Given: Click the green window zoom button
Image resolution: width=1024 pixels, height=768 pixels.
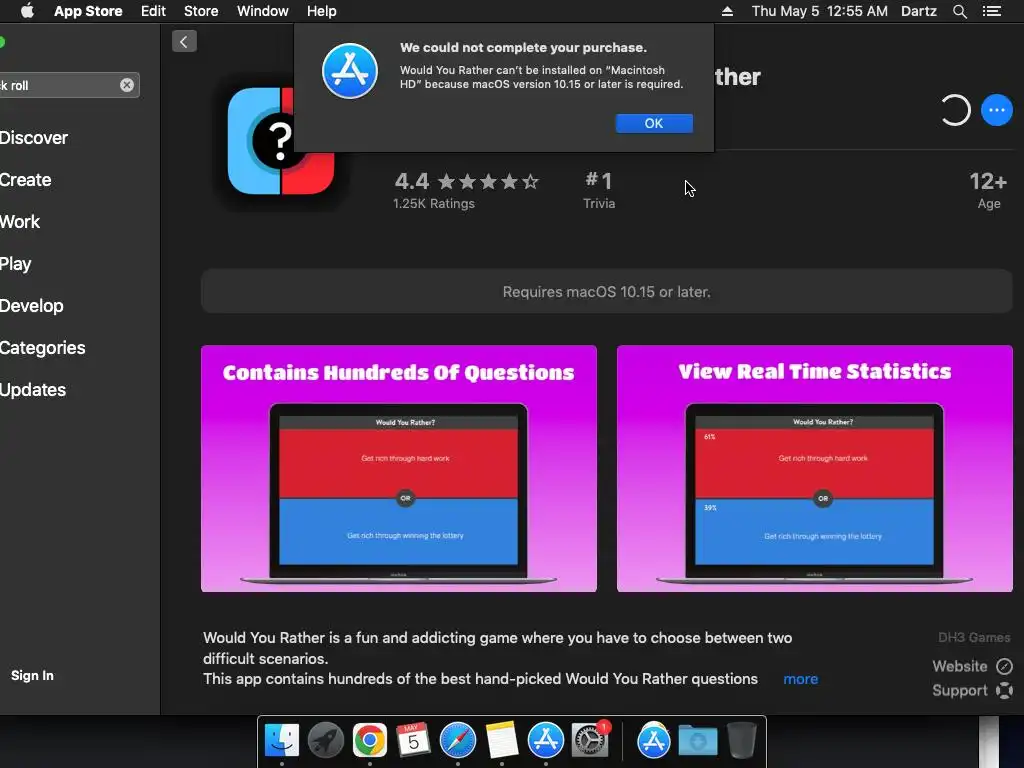Looking at the screenshot, I should click(2, 42).
